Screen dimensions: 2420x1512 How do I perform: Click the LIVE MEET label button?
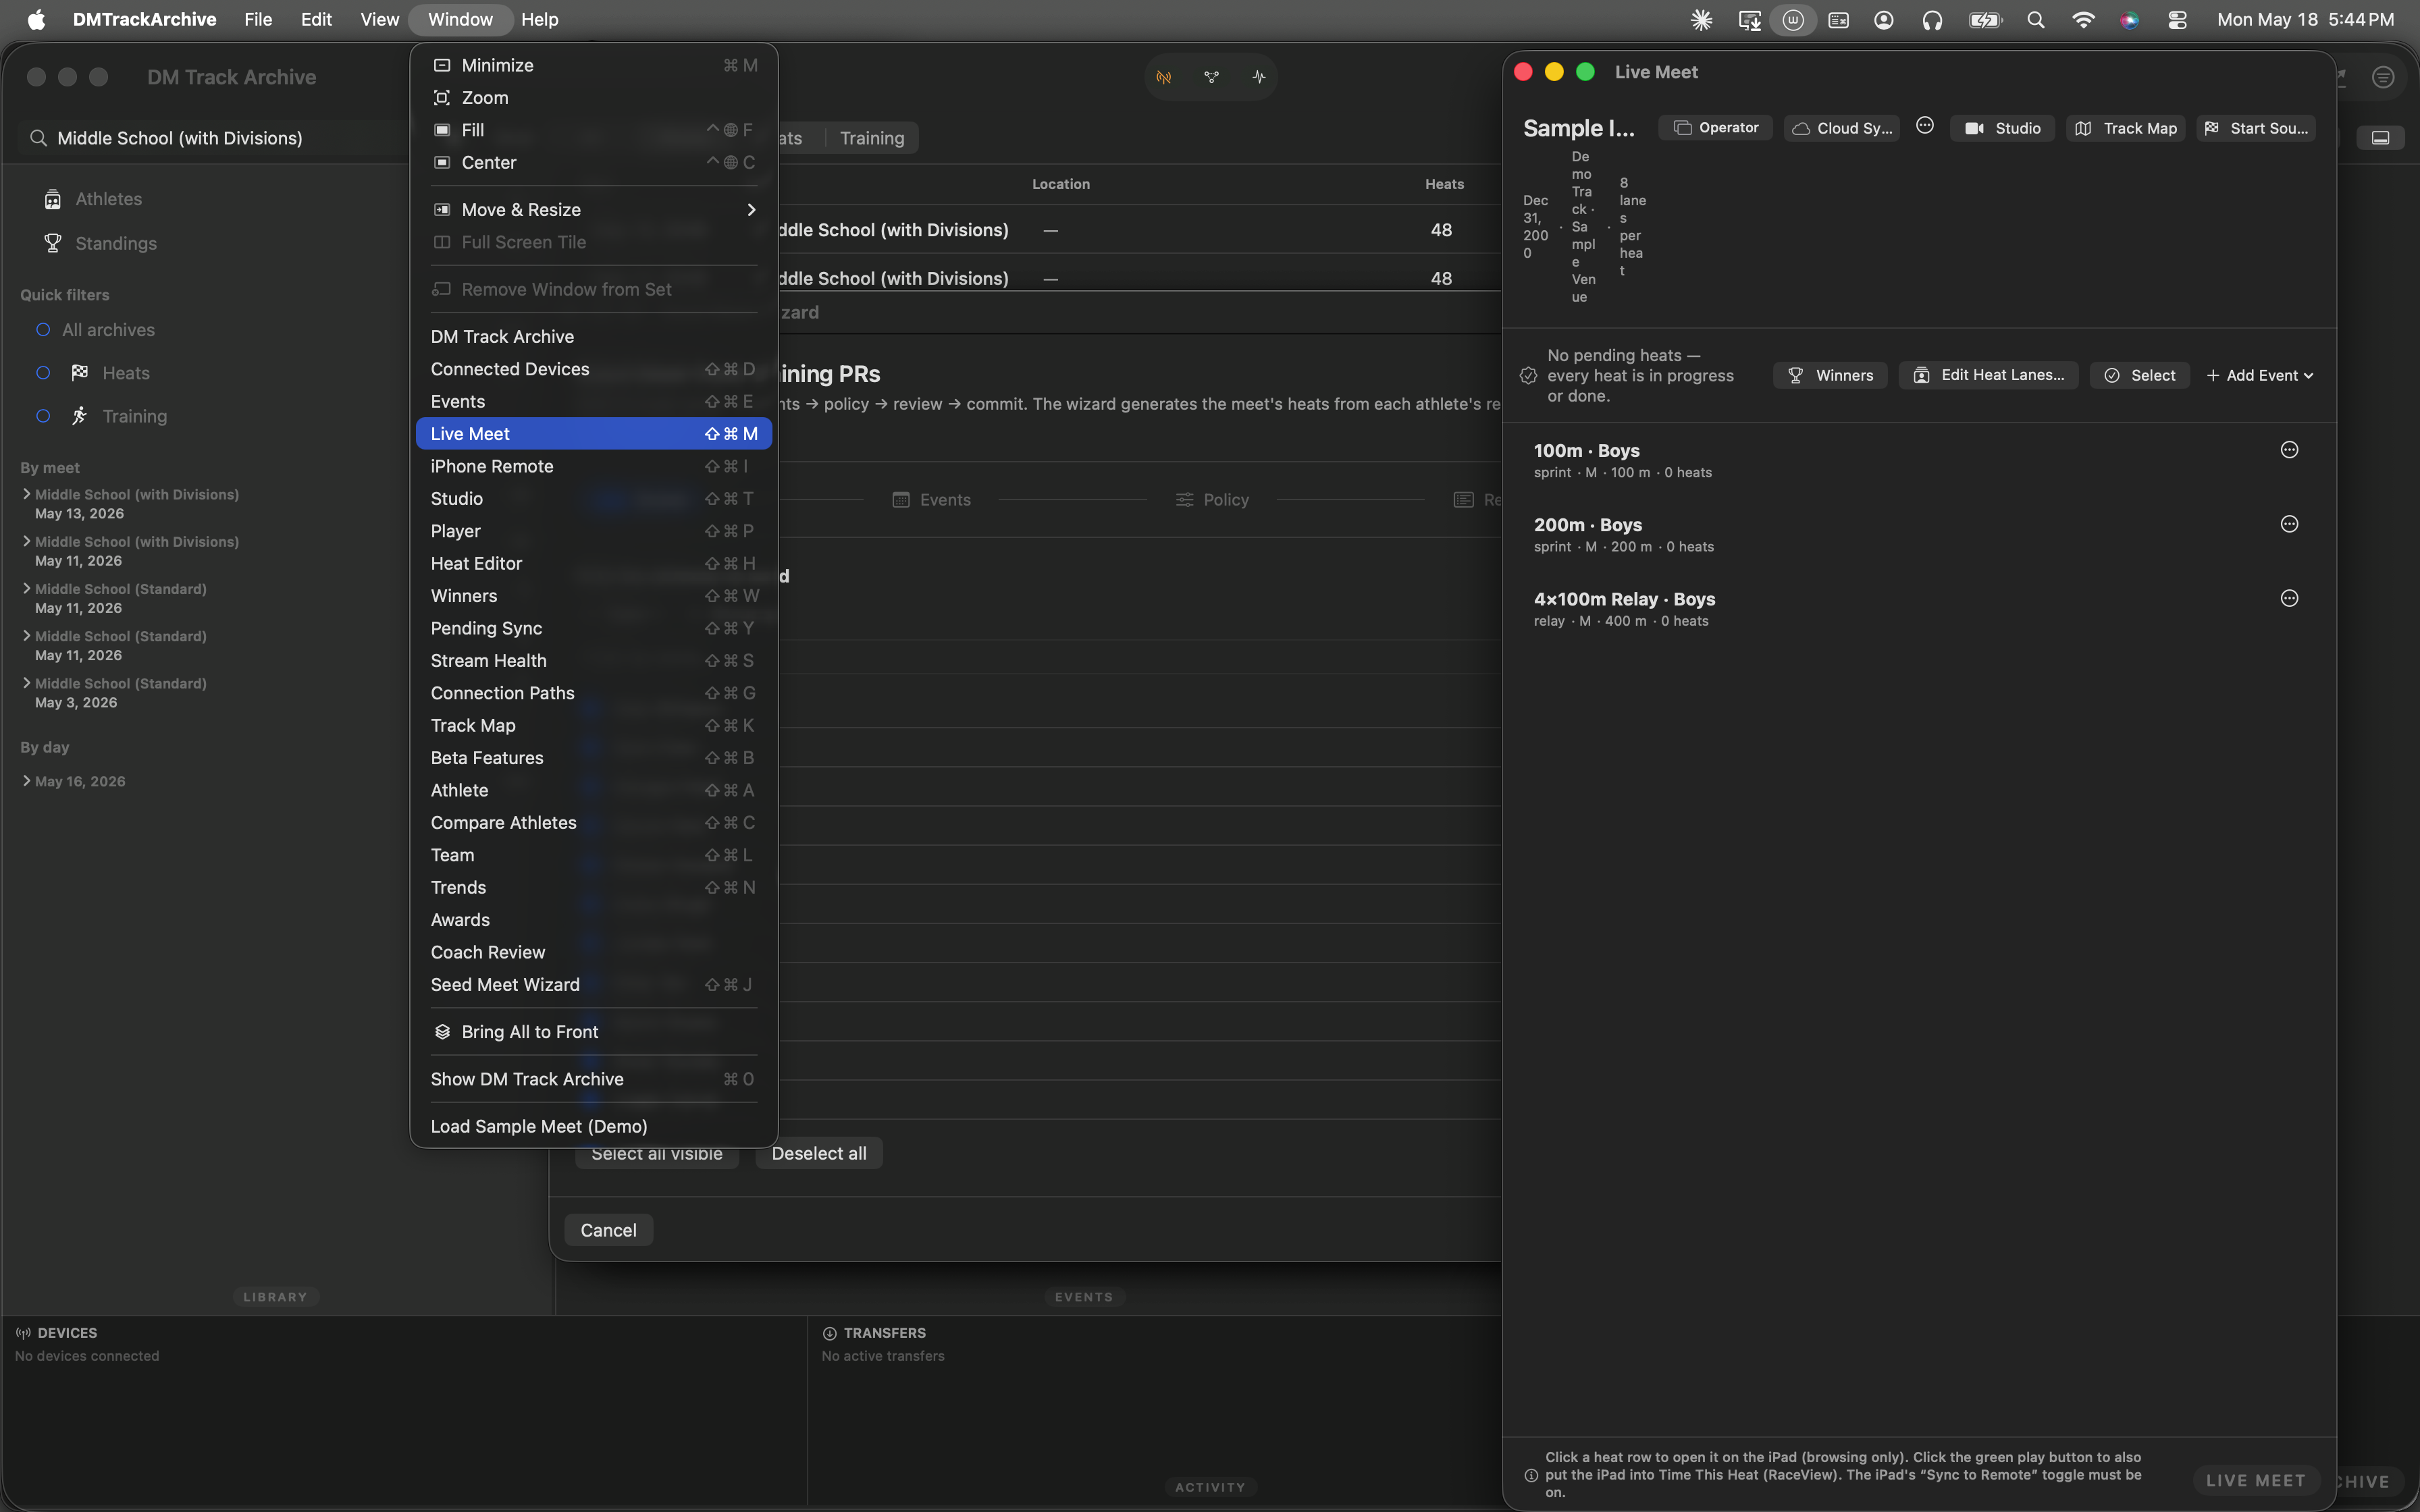2255,1480
